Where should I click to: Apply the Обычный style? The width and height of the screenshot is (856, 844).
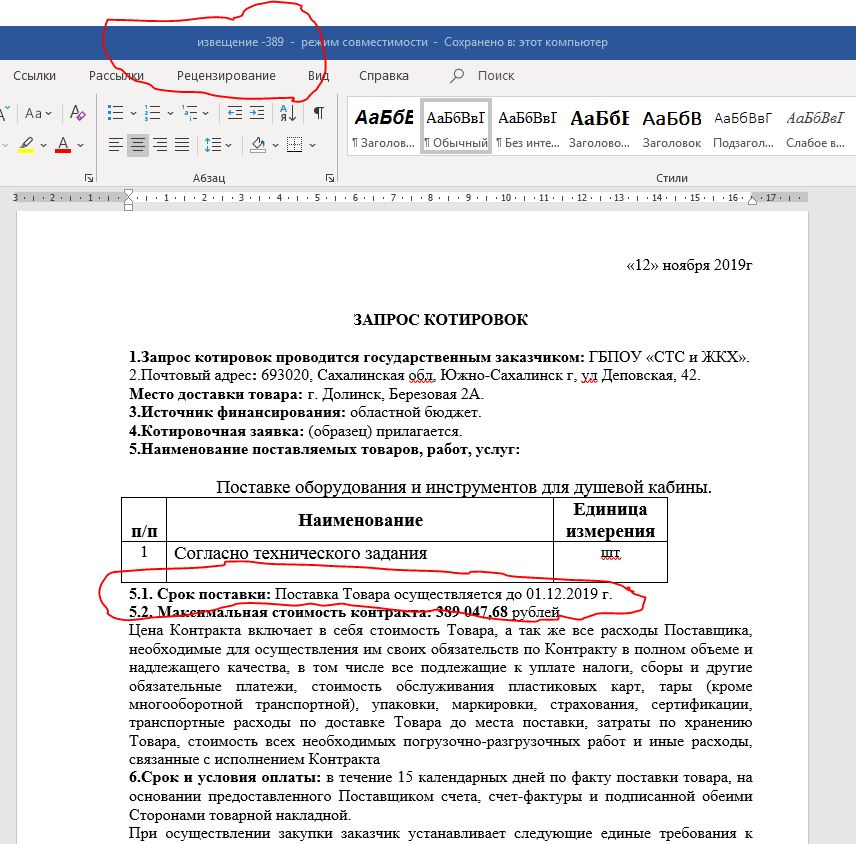tap(456, 127)
